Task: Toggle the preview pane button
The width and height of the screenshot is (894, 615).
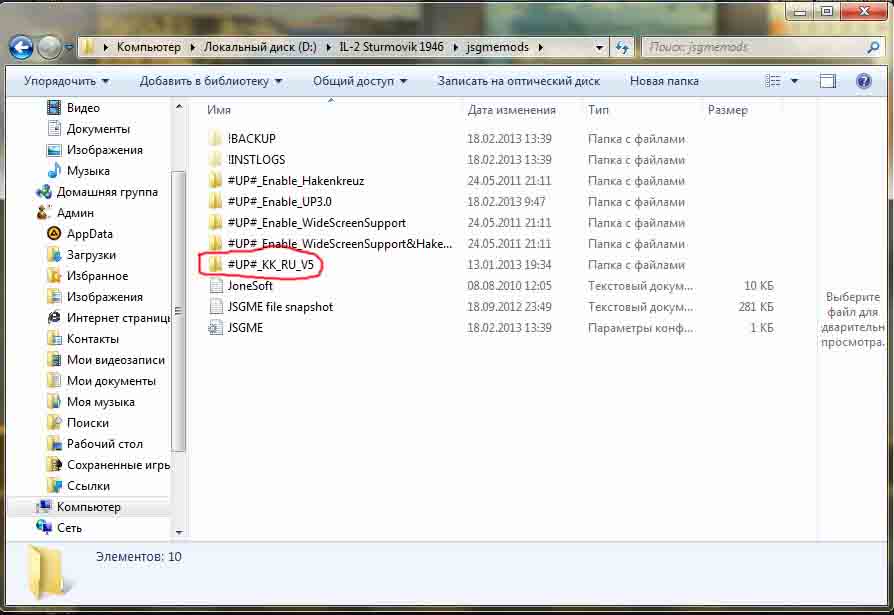Action: pos(828,81)
